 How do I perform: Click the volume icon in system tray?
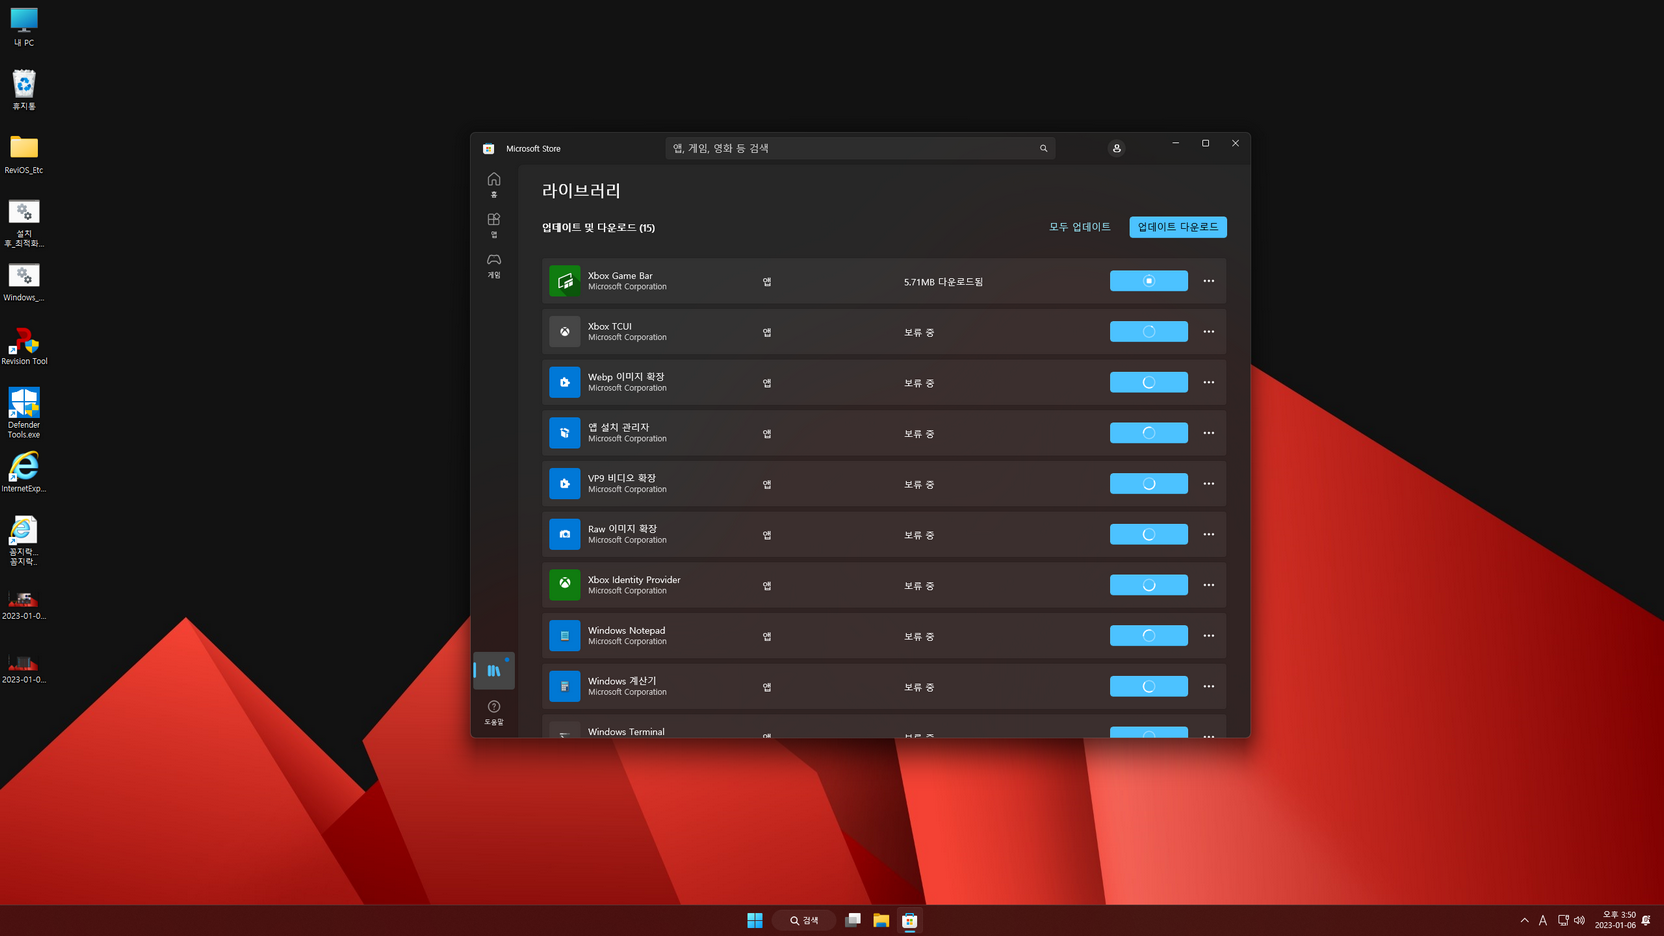[x=1580, y=920]
